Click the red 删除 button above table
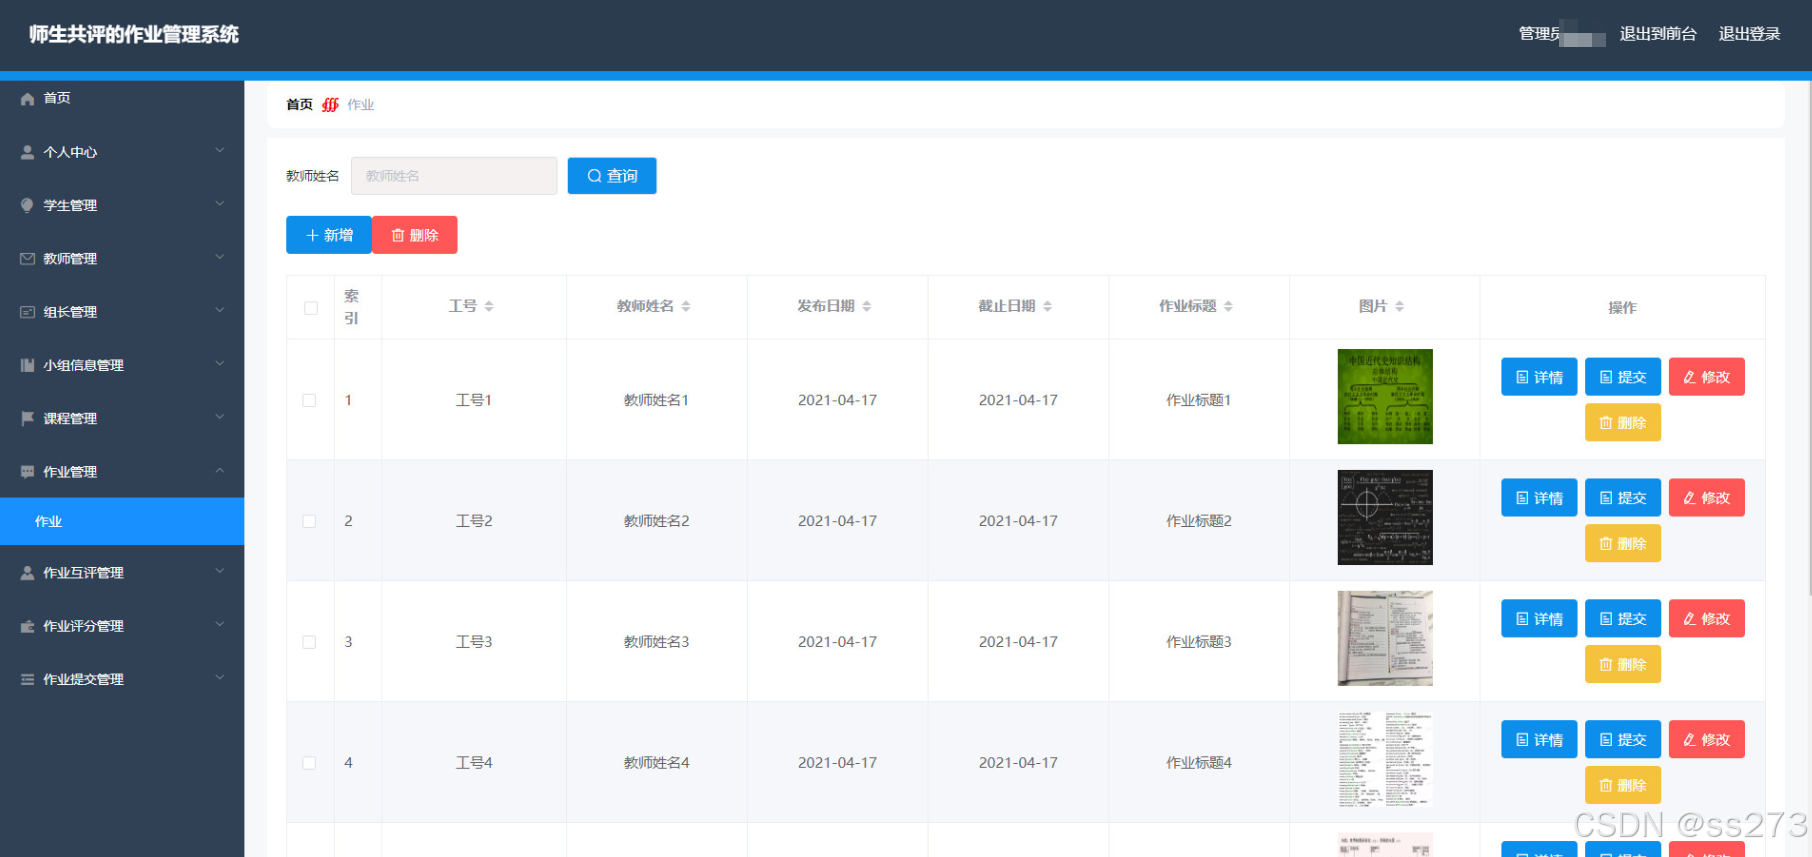Image resolution: width=1812 pixels, height=857 pixels. point(415,235)
